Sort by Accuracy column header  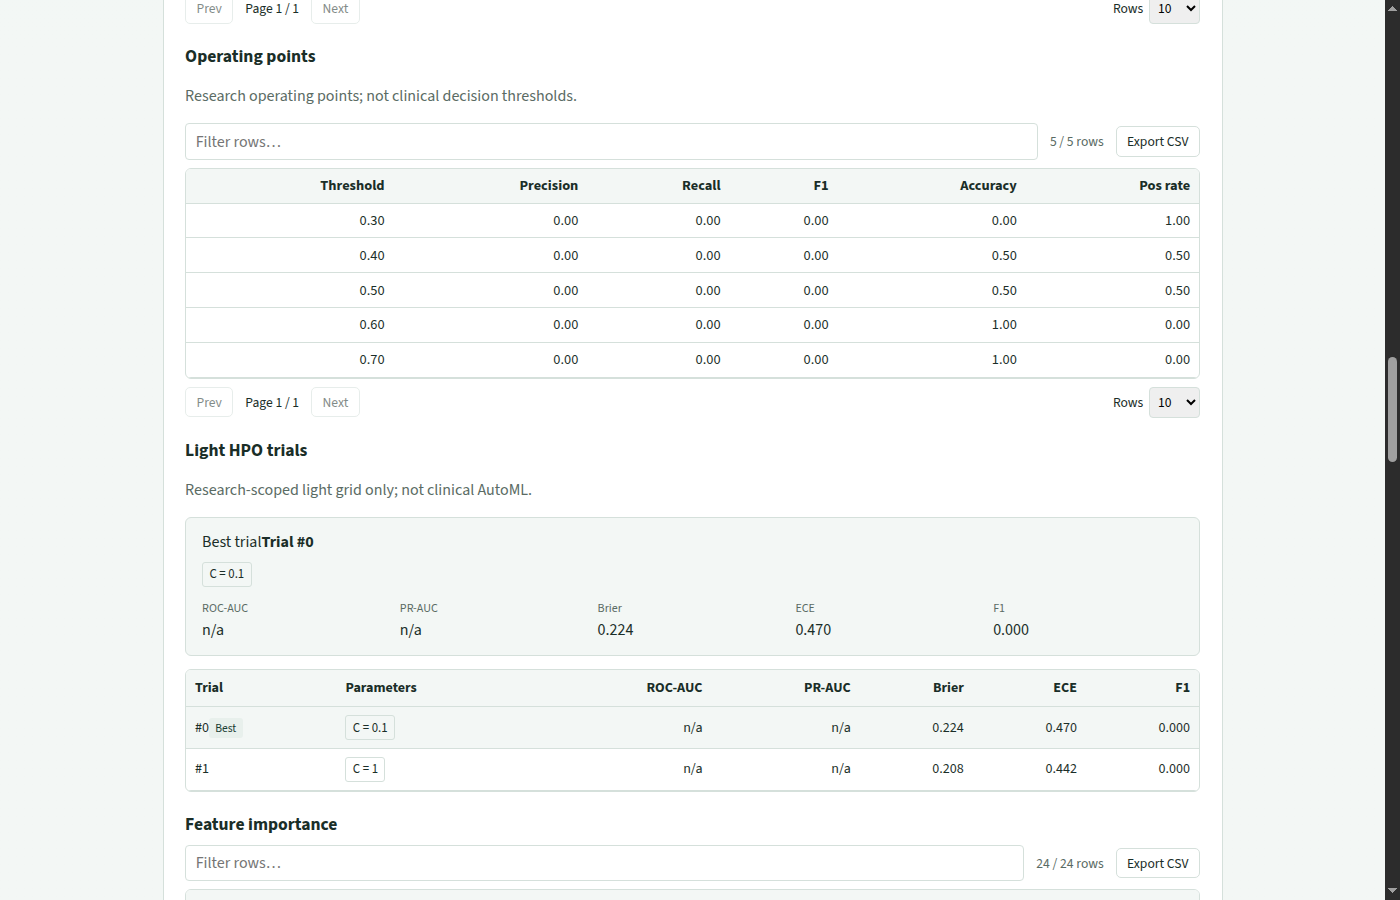coord(988,185)
